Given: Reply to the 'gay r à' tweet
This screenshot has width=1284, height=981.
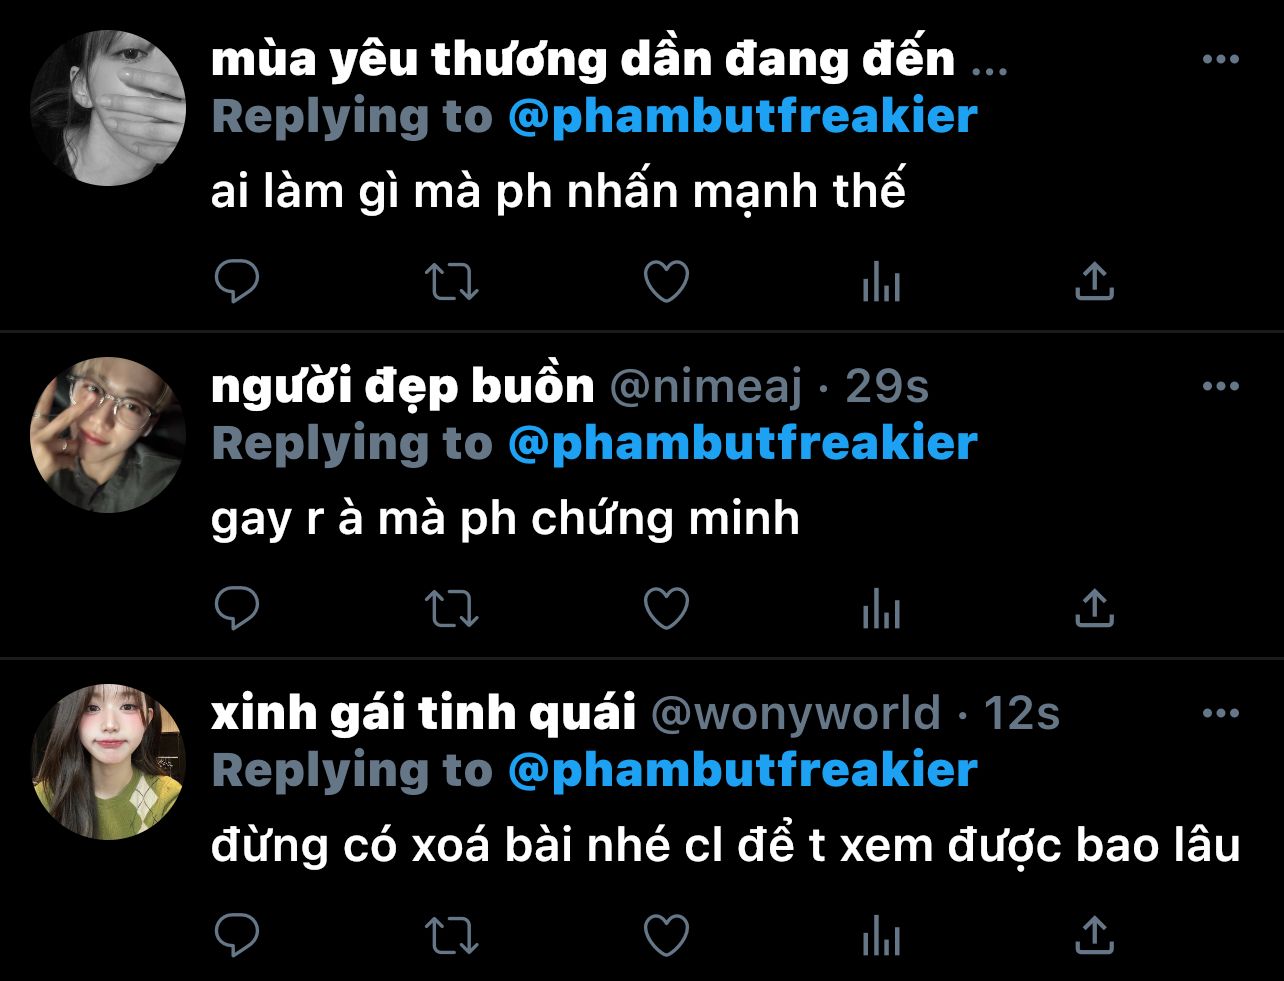Looking at the screenshot, I should (237, 608).
